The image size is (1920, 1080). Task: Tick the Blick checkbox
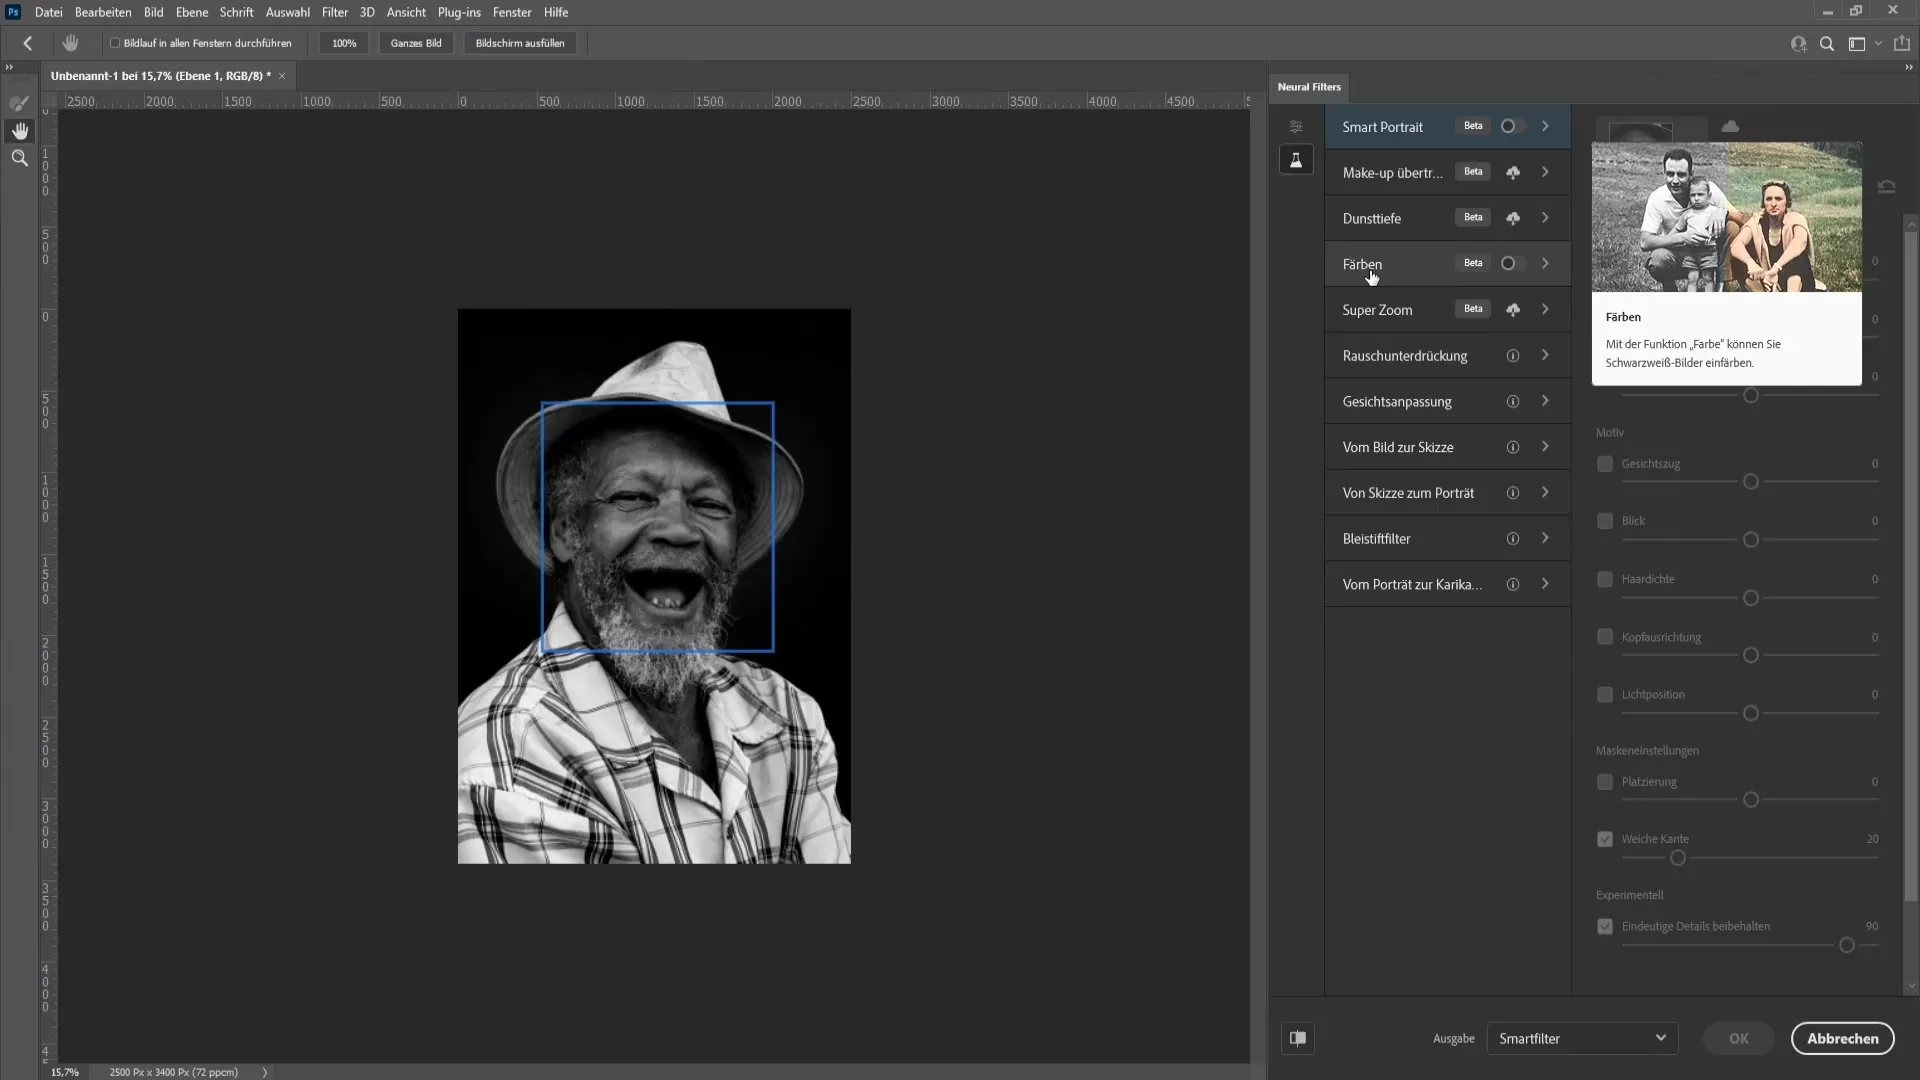click(1605, 521)
